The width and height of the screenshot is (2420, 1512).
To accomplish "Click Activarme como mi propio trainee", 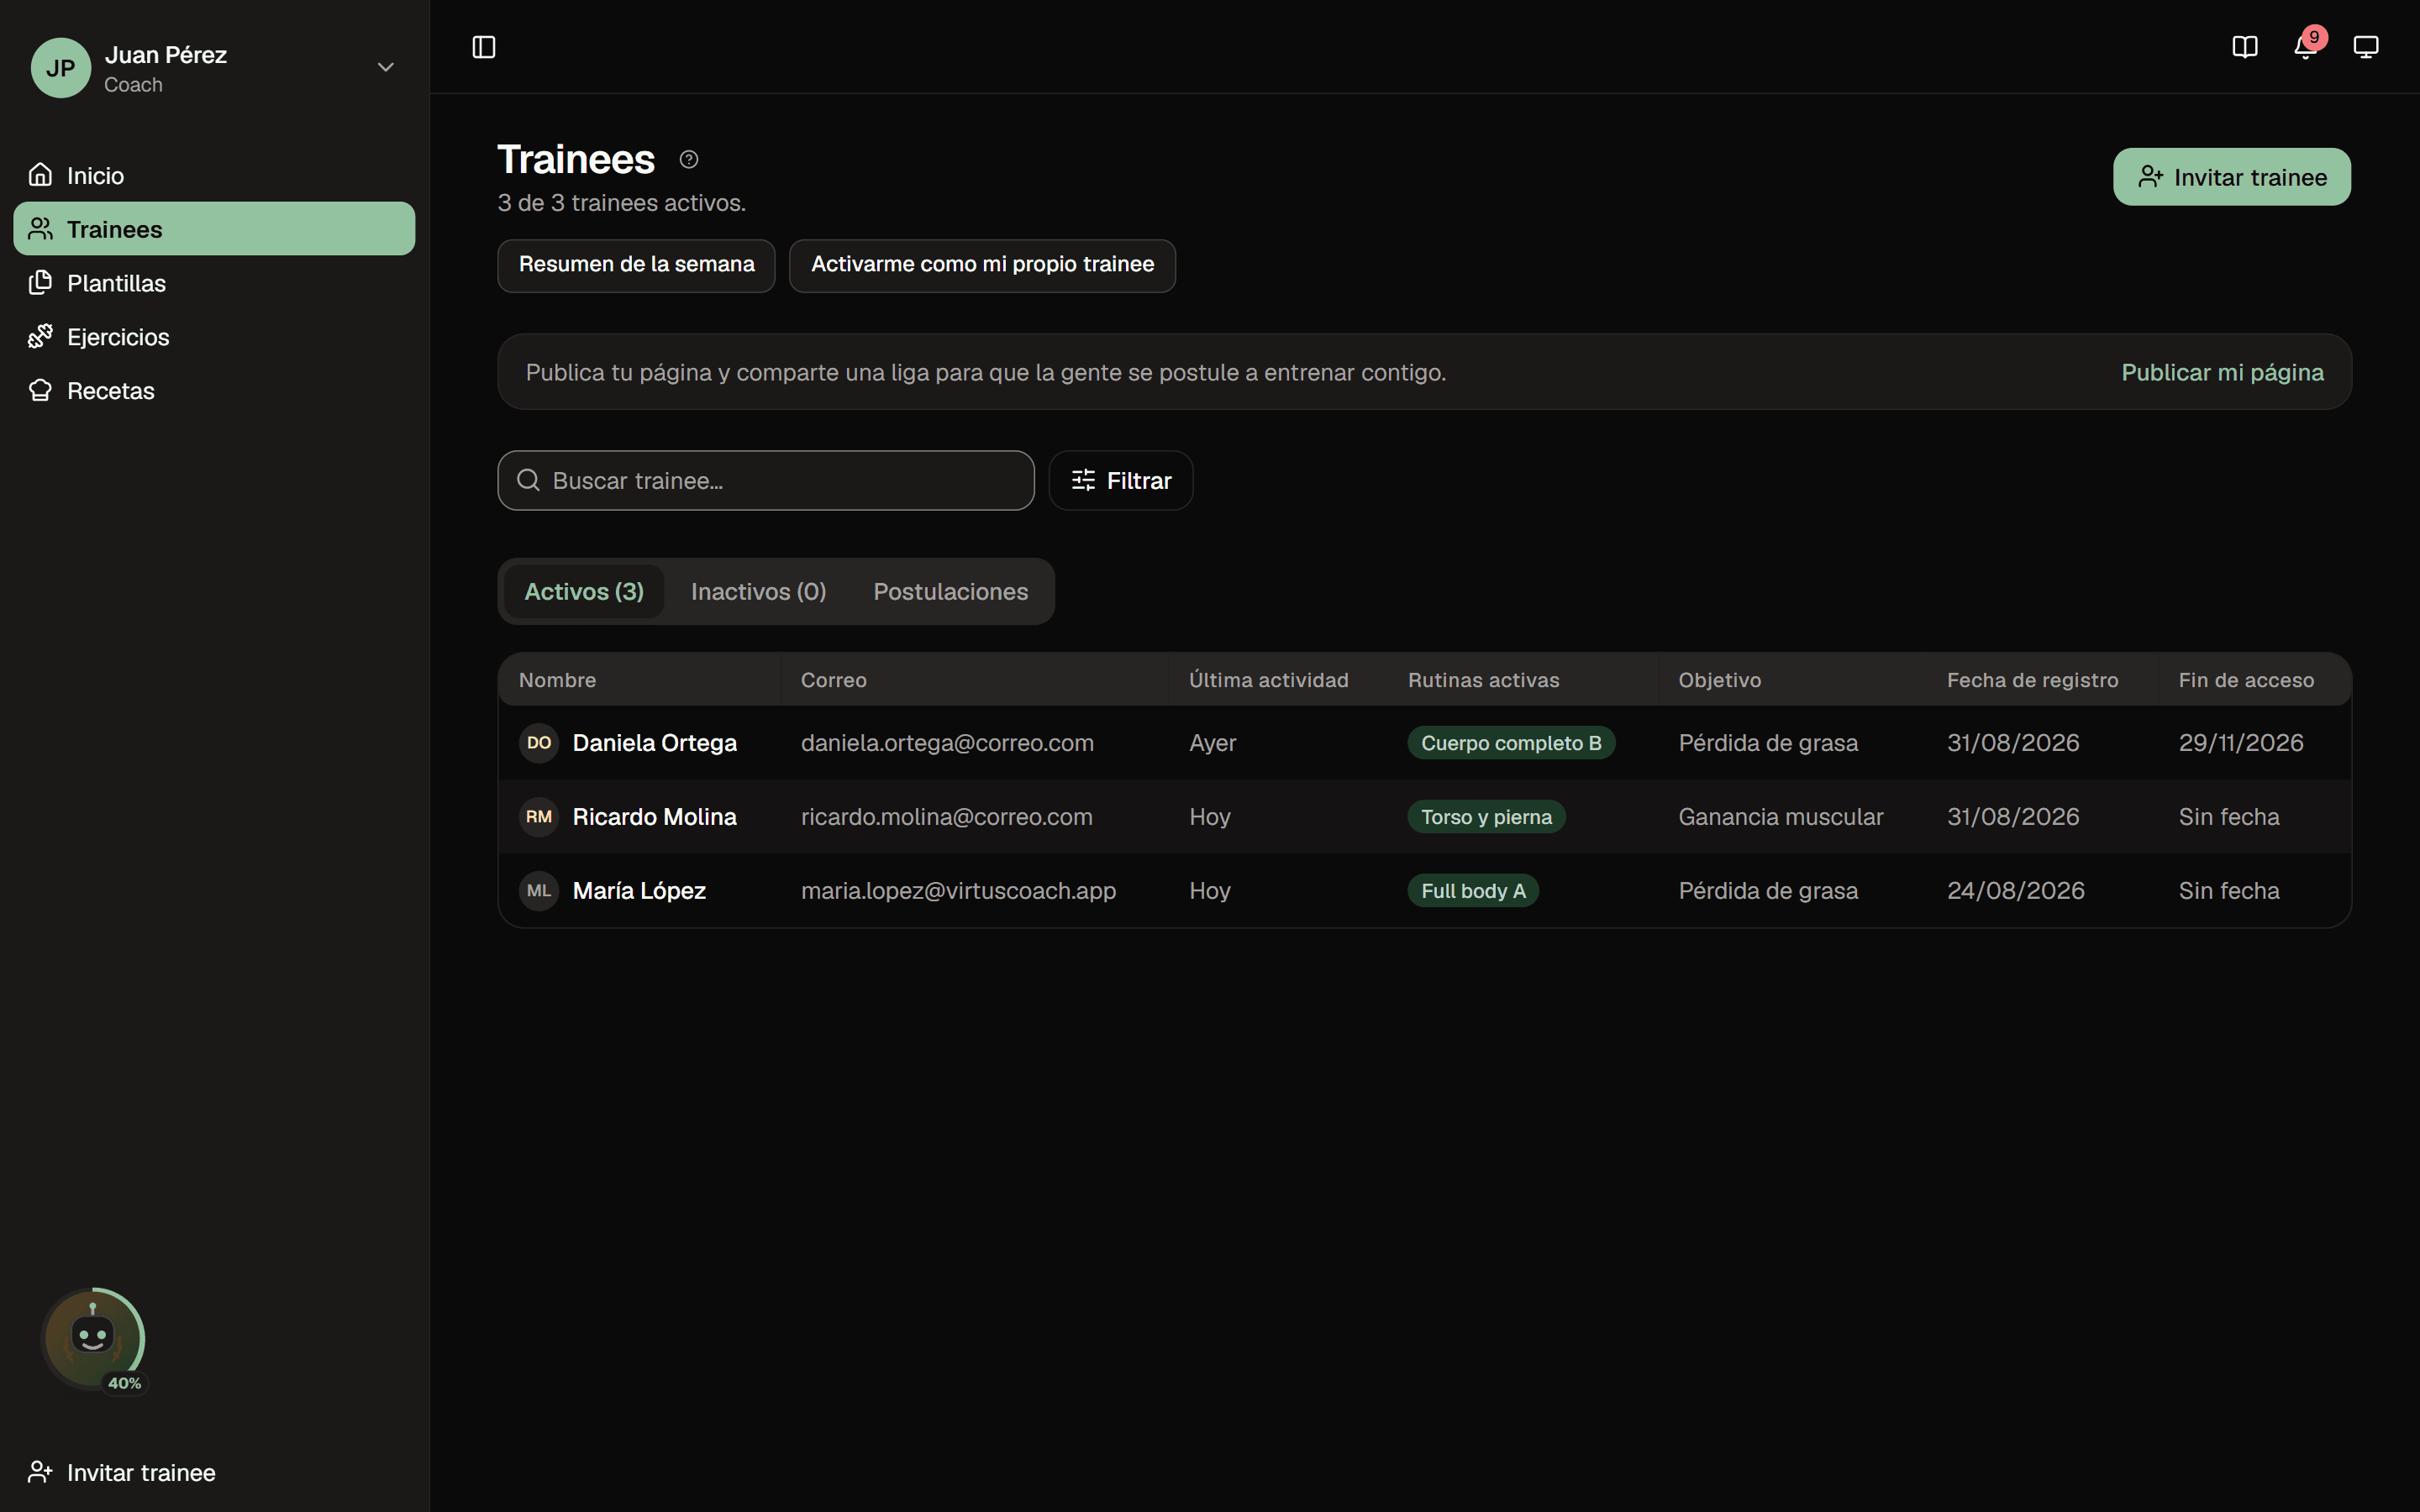I will tap(982, 265).
